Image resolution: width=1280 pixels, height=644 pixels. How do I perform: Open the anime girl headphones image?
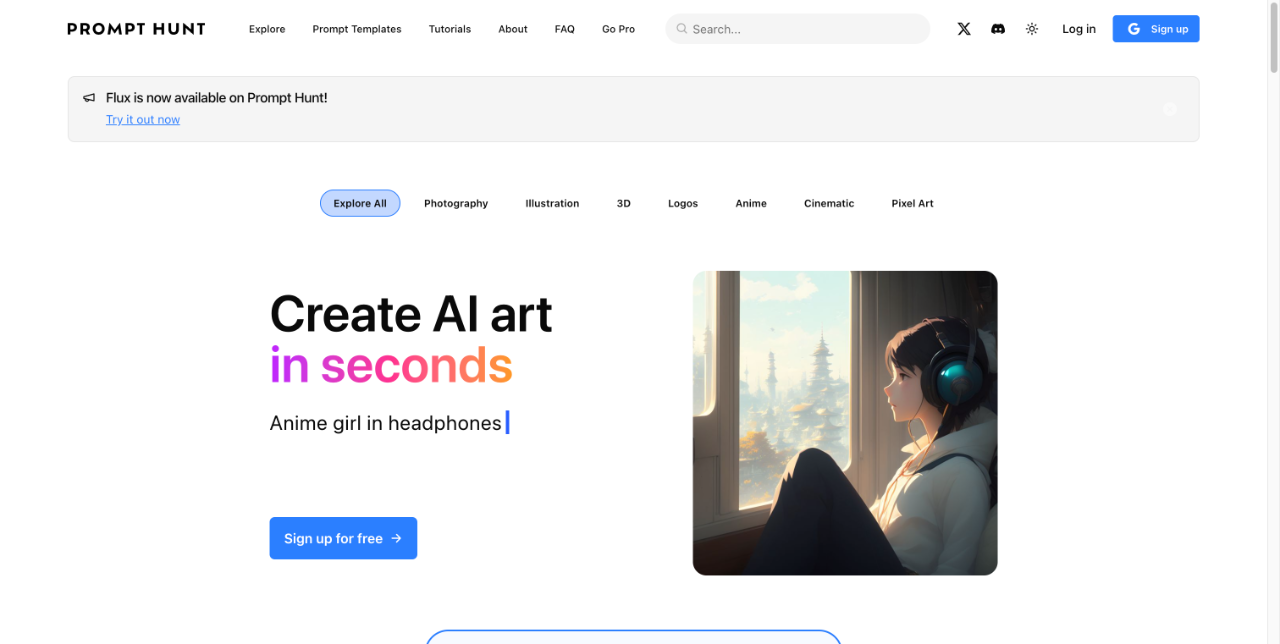[x=845, y=423]
